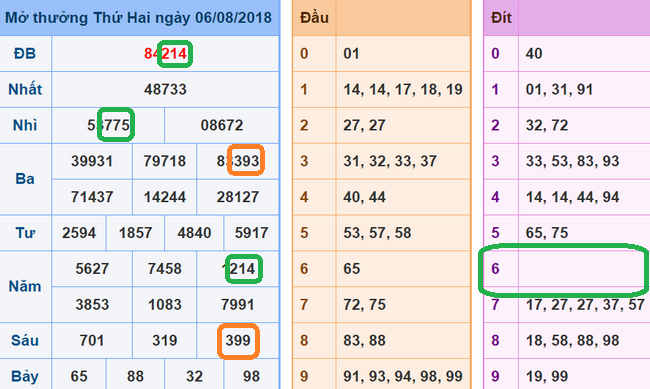This screenshot has height=389, width=650.
Task: Click the 'Nhất' prize row label
Action: (x=25, y=90)
